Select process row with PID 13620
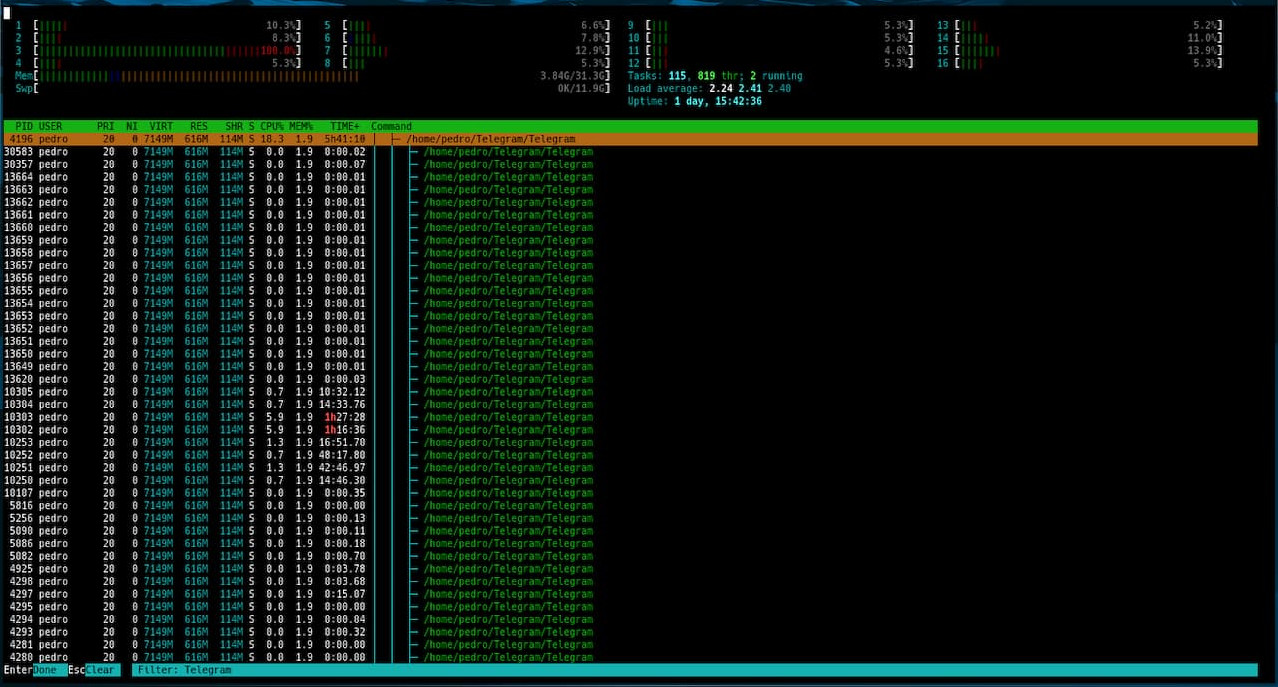1278x687 pixels. pos(630,379)
